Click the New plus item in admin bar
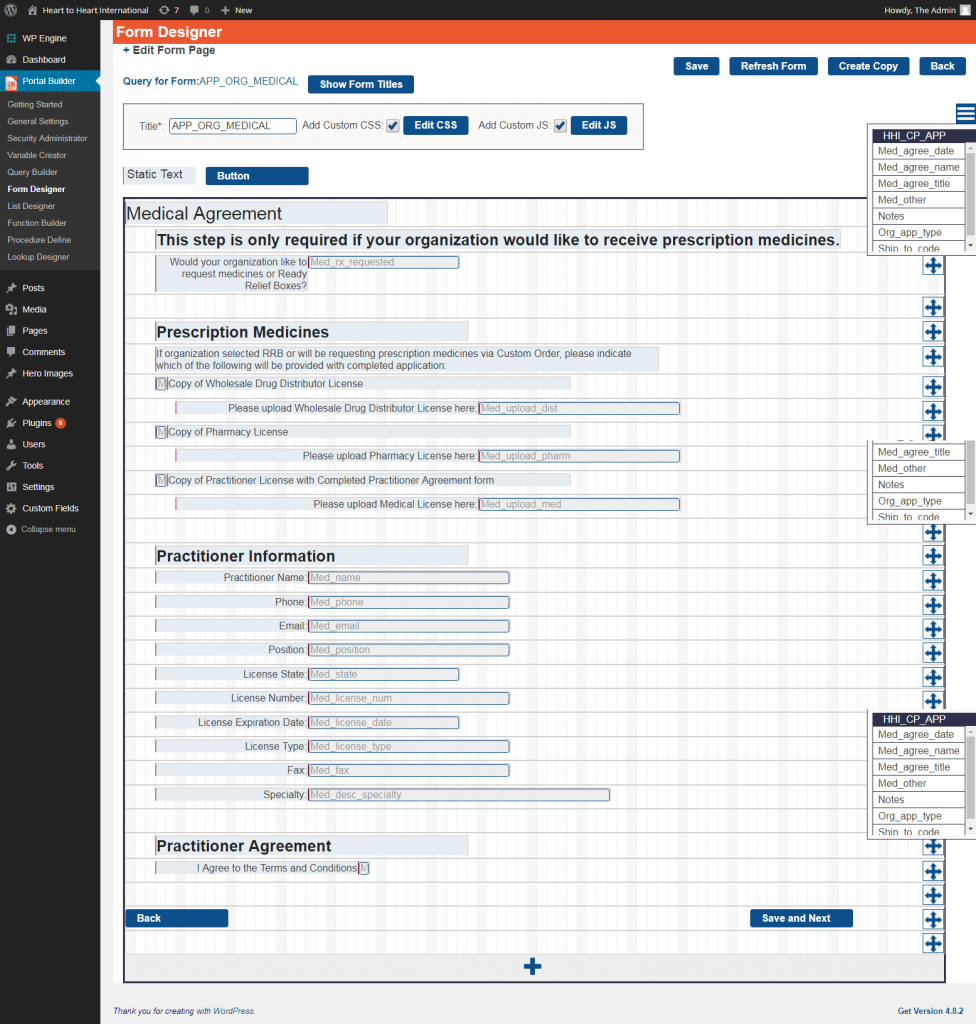Image resolution: width=976 pixels, height=1024 pixels. click(x=236, y=10)
